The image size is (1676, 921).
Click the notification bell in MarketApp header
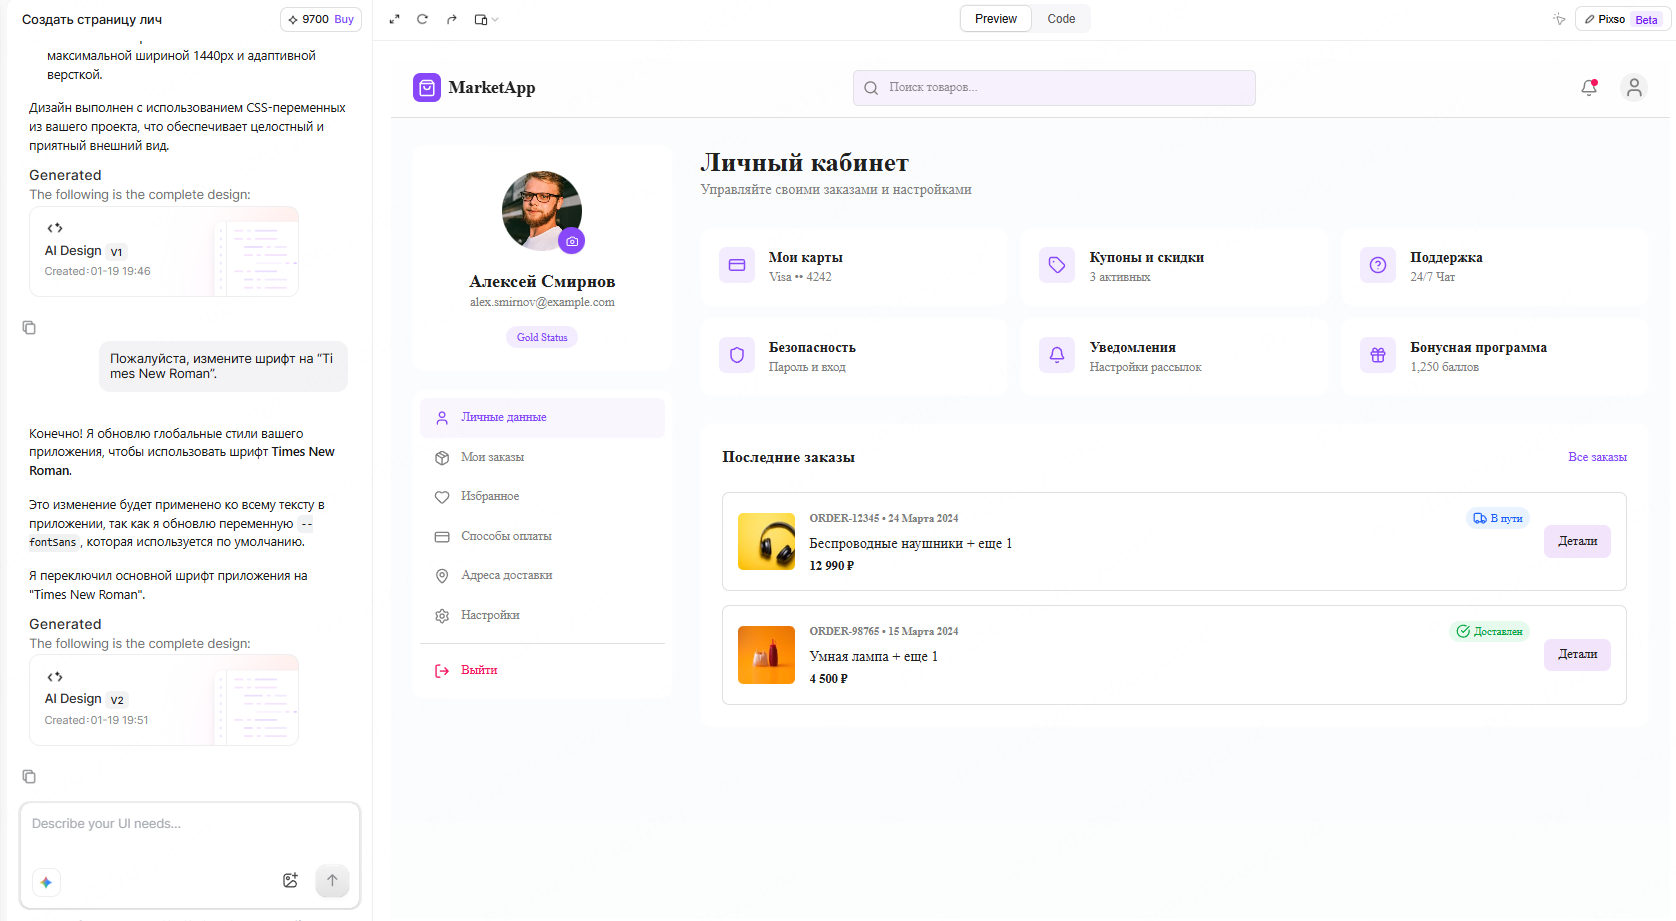[1588, 88]
